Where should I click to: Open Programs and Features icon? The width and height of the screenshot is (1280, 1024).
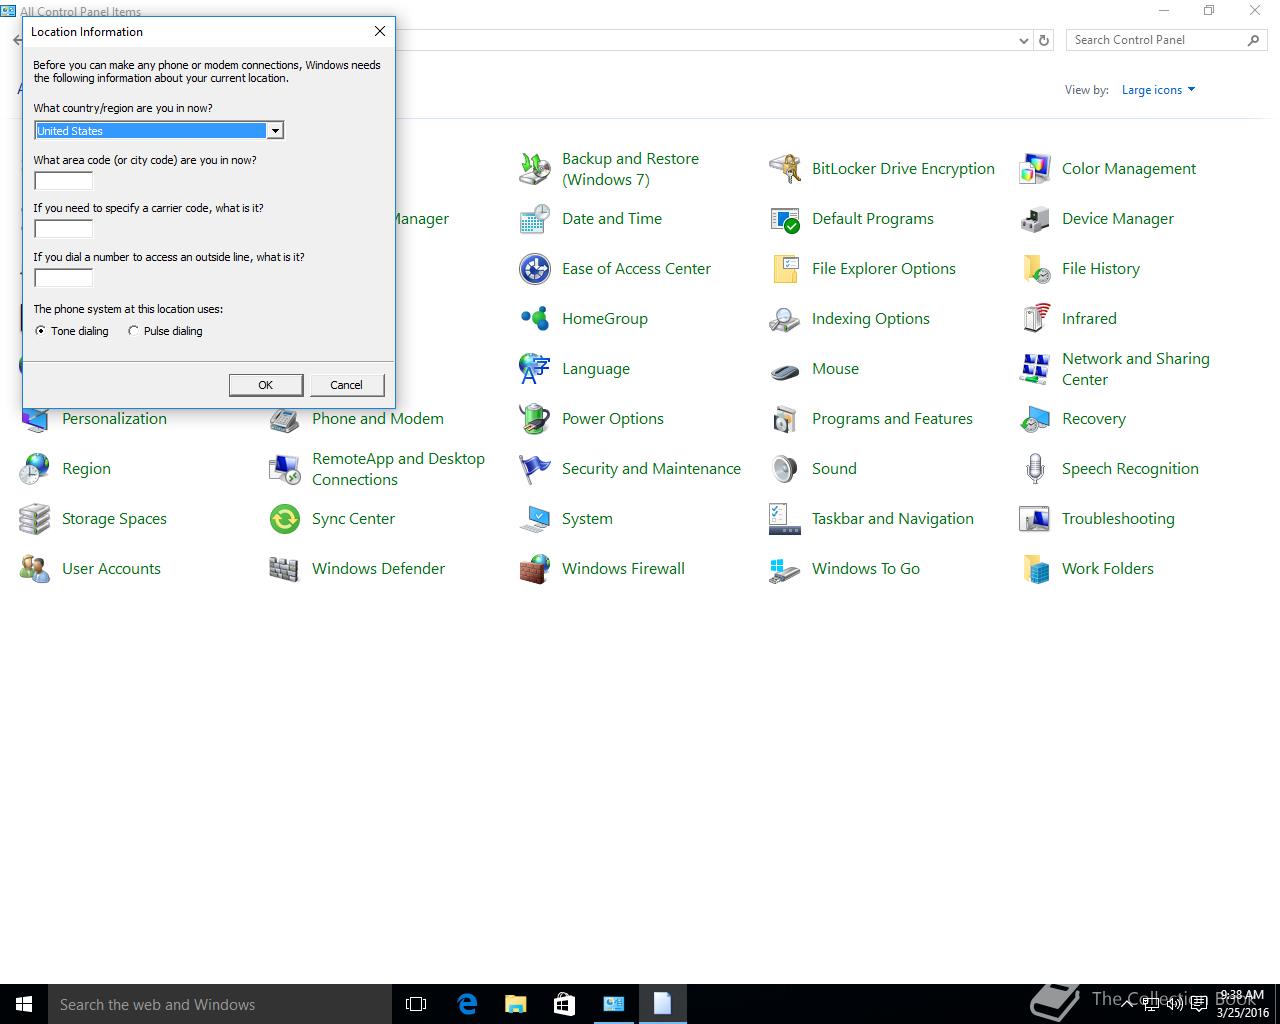[x=785, y=419]
